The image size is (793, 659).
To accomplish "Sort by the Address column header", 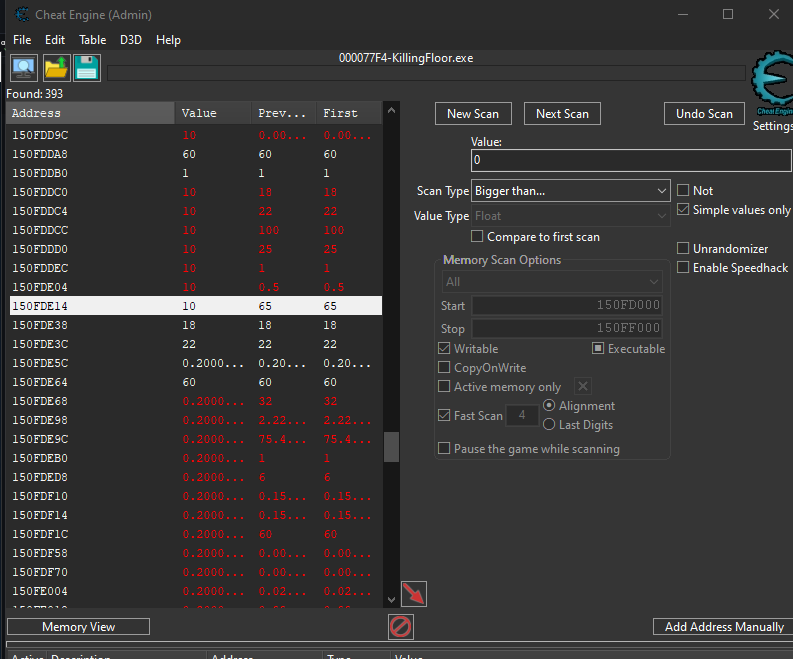I will 91,113.
